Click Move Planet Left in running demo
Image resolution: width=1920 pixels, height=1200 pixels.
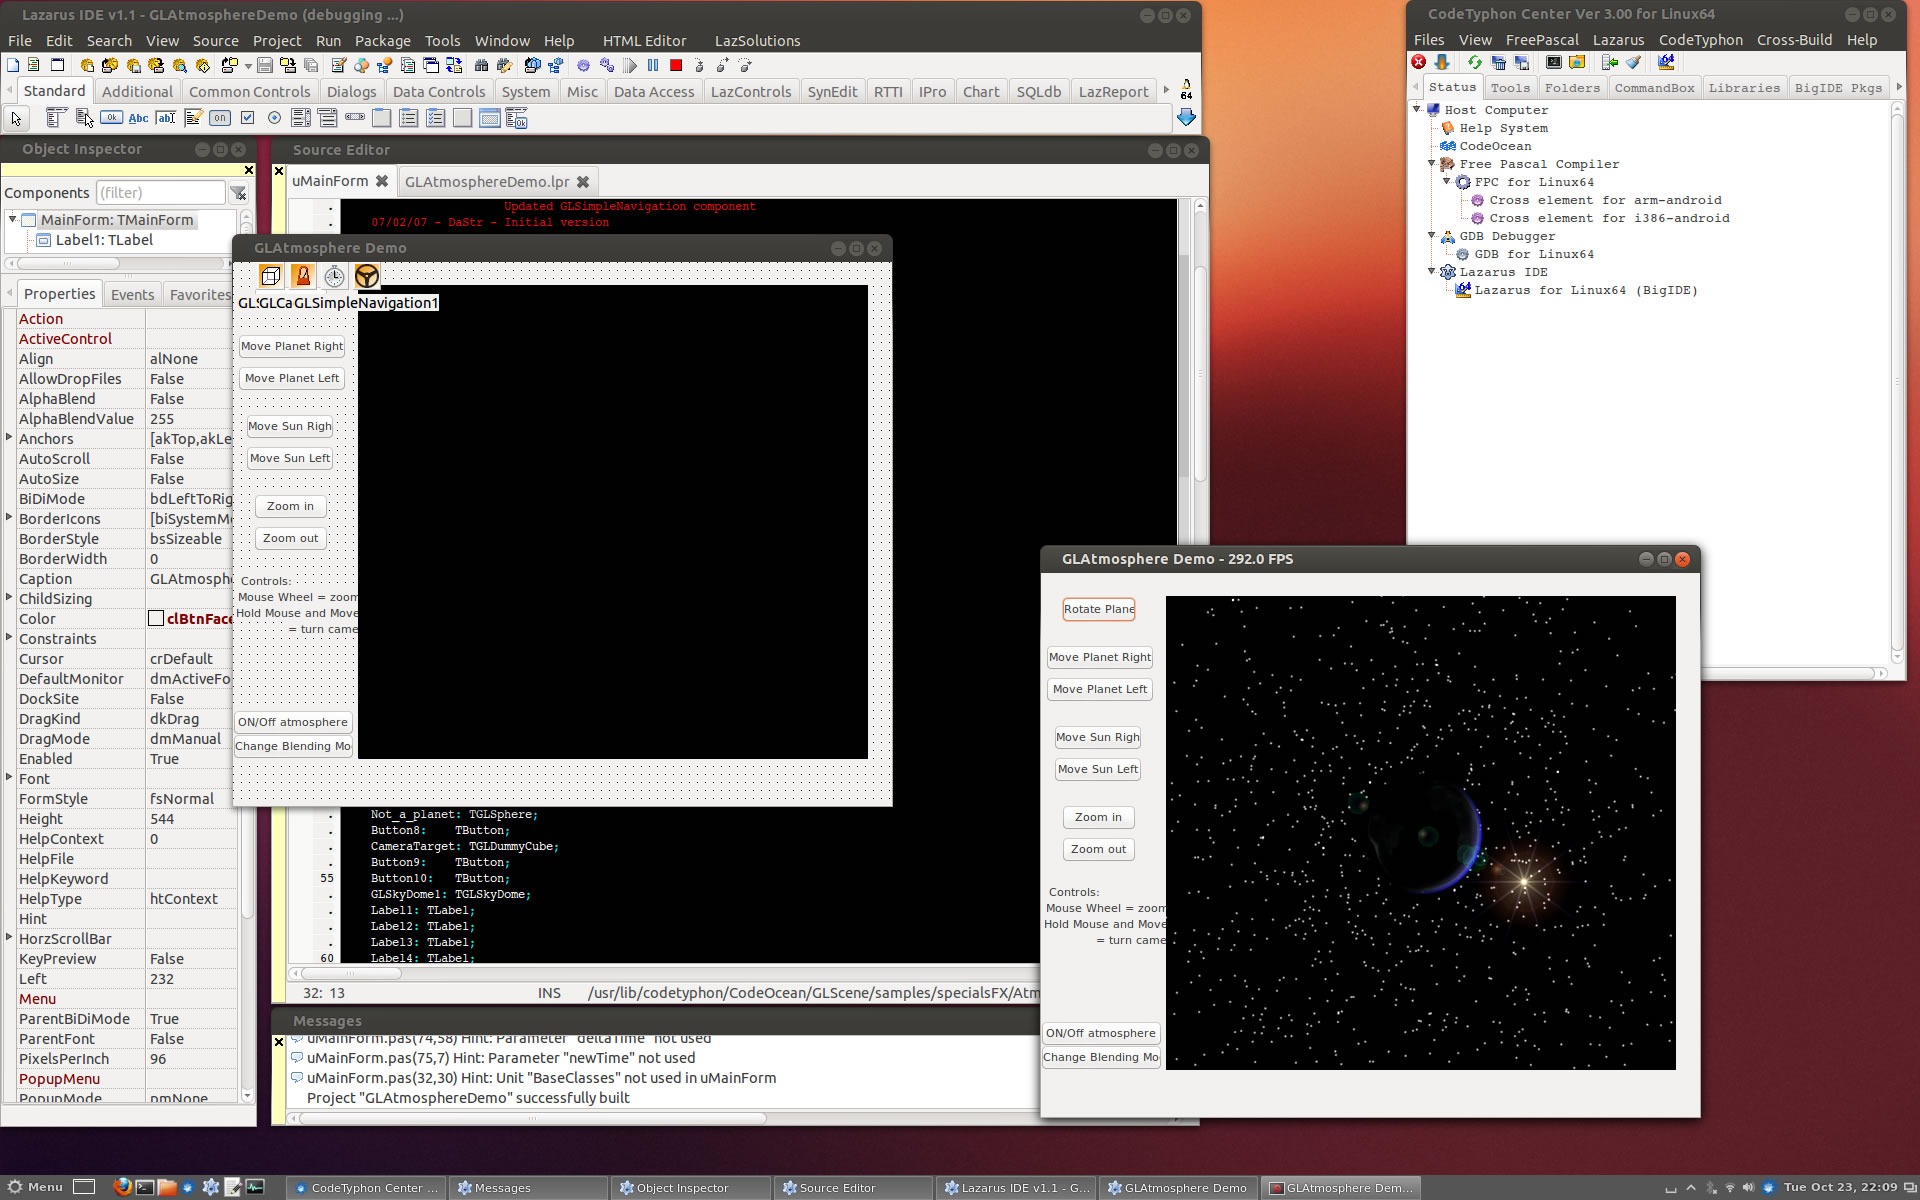(x=1100, y=689)
